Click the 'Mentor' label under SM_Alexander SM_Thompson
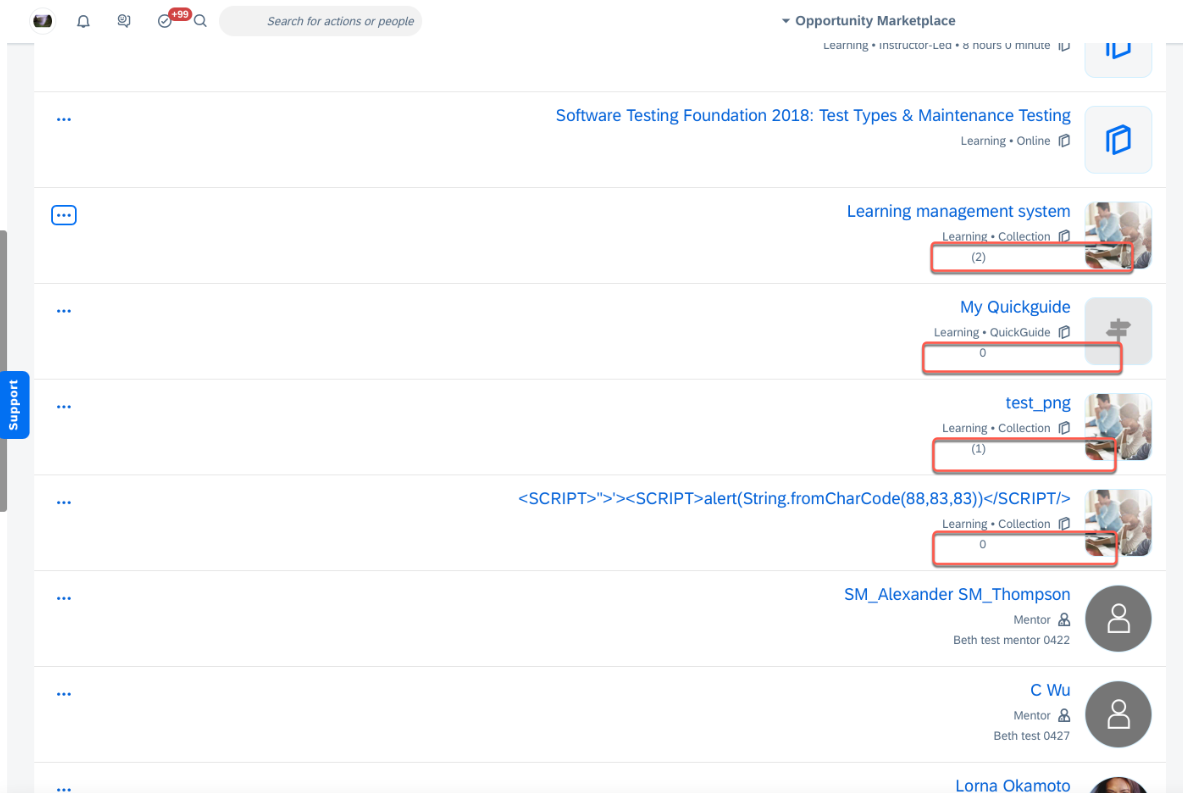Viewport: 1183px width, 793px height. 1031,620
